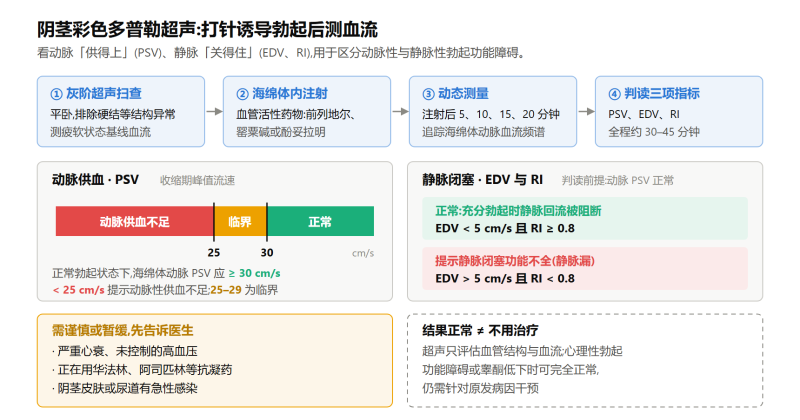
Task: Click the line 测疲软状态基线血流
Action: point(101,132)
